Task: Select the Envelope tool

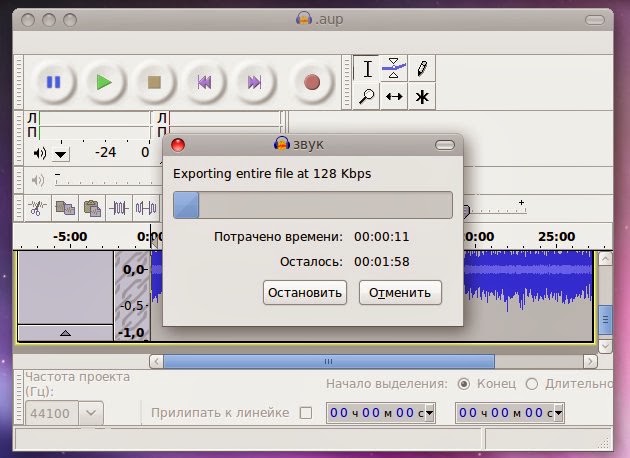Action: point(394,68)
